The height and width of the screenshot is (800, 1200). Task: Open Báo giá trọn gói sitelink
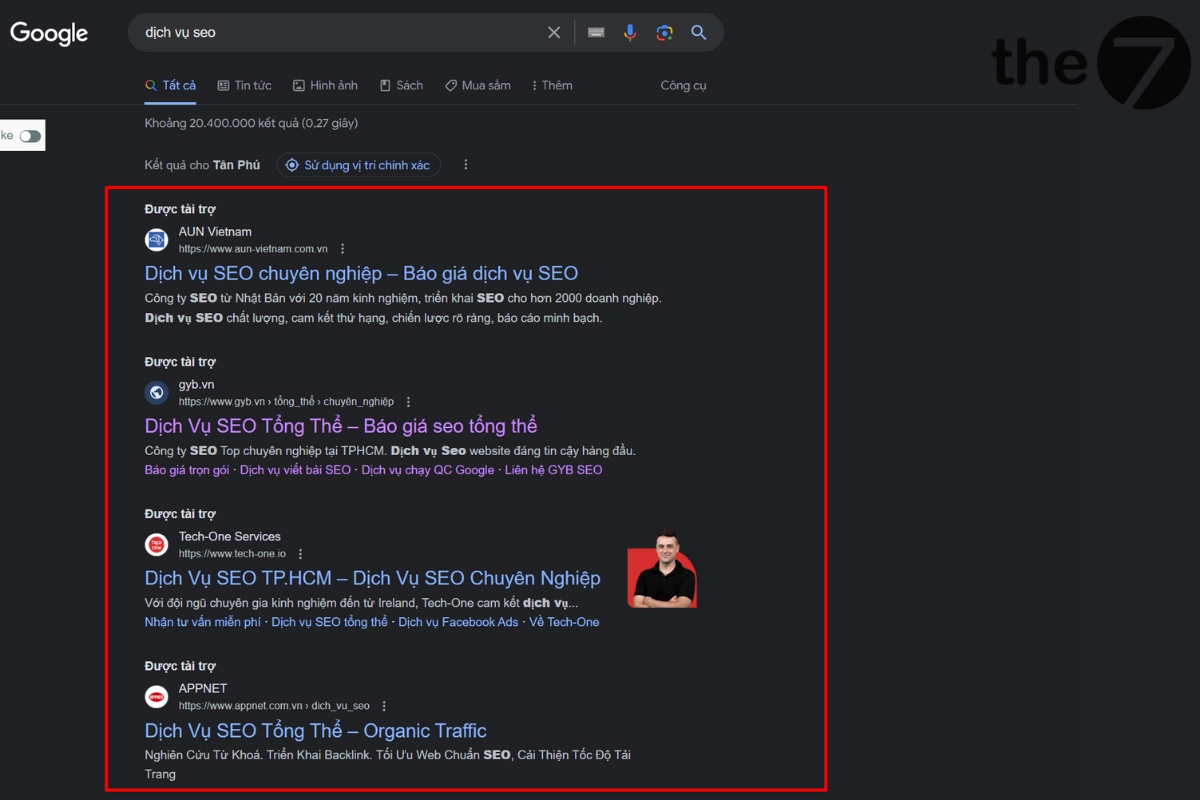(x=187, y=470)
